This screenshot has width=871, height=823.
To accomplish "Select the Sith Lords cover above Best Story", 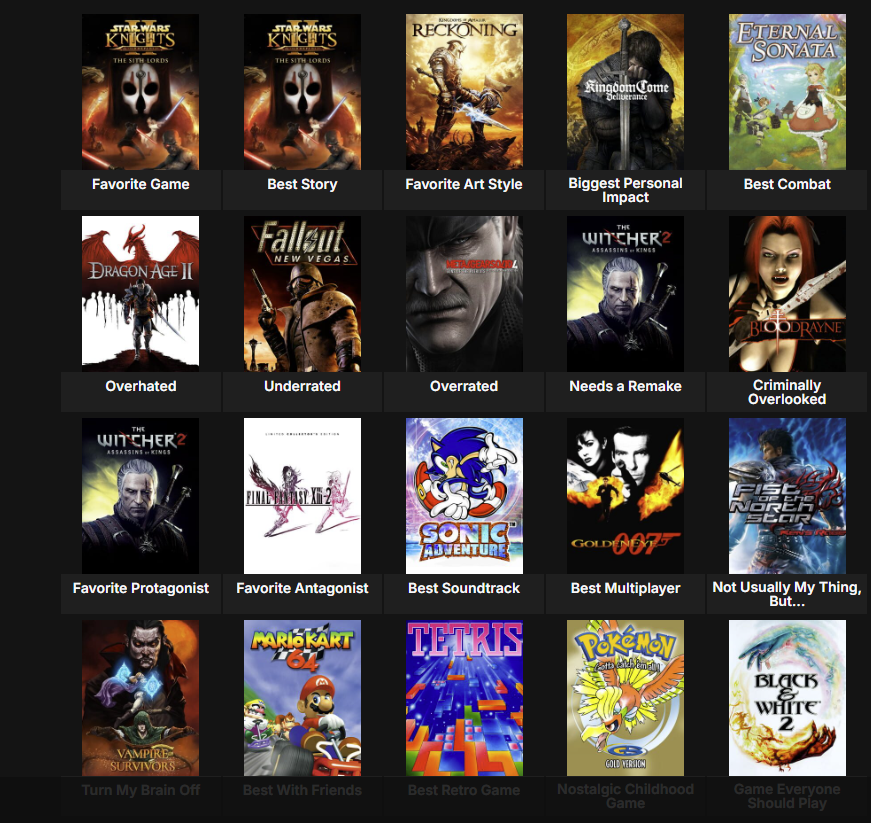I will 302,92.
